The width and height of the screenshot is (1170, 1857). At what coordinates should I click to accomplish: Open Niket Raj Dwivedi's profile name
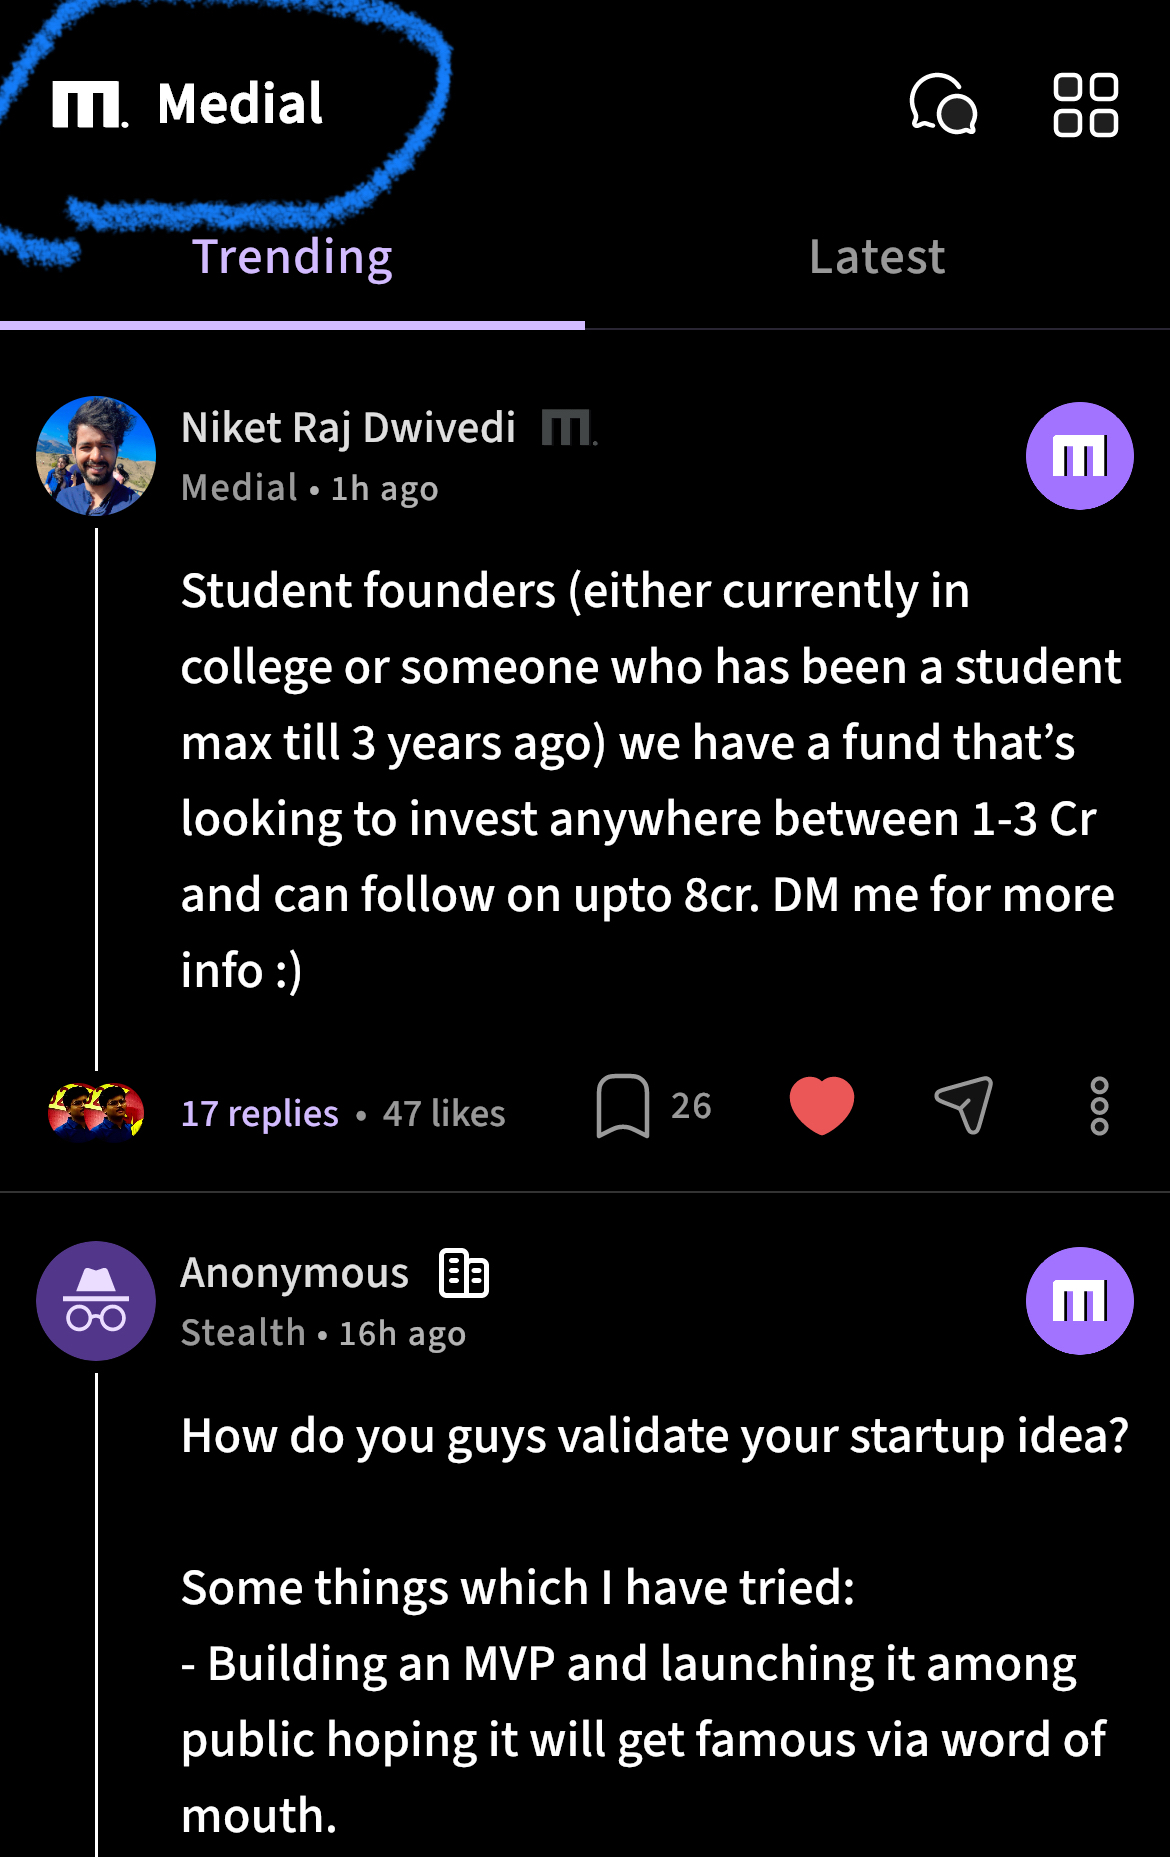[x=348, y=428]
